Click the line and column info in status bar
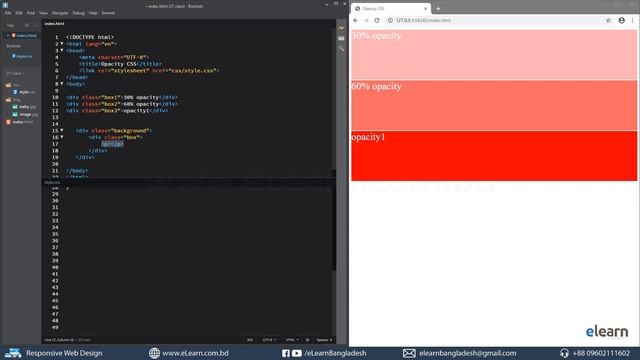 [67, 340]
